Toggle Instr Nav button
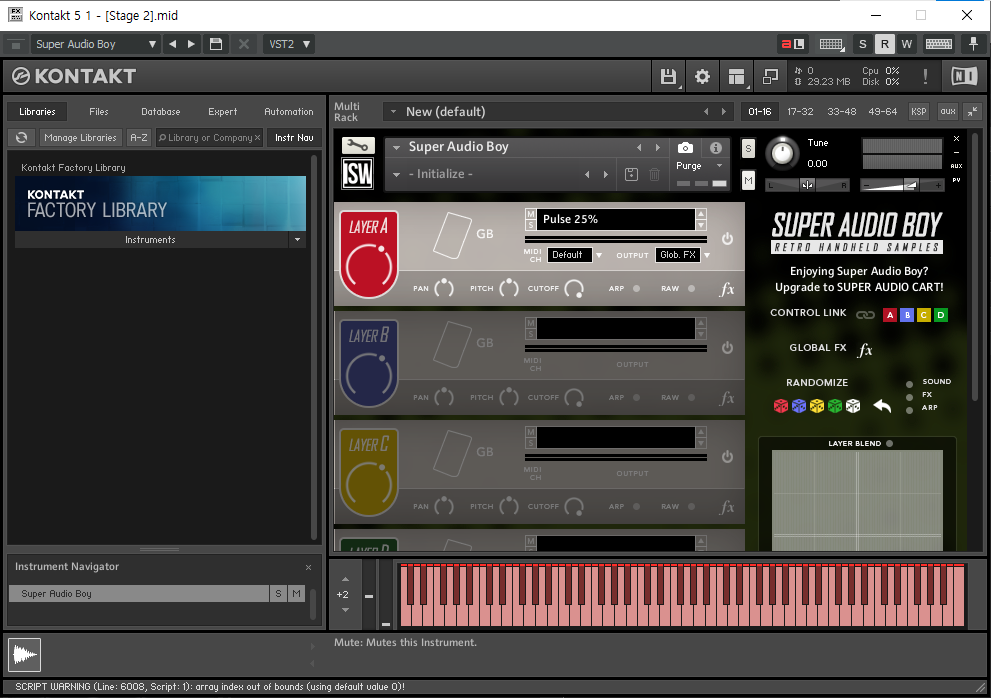Image resolution: width=991 pixels, height=698 pixels. (x=294, y=137)
